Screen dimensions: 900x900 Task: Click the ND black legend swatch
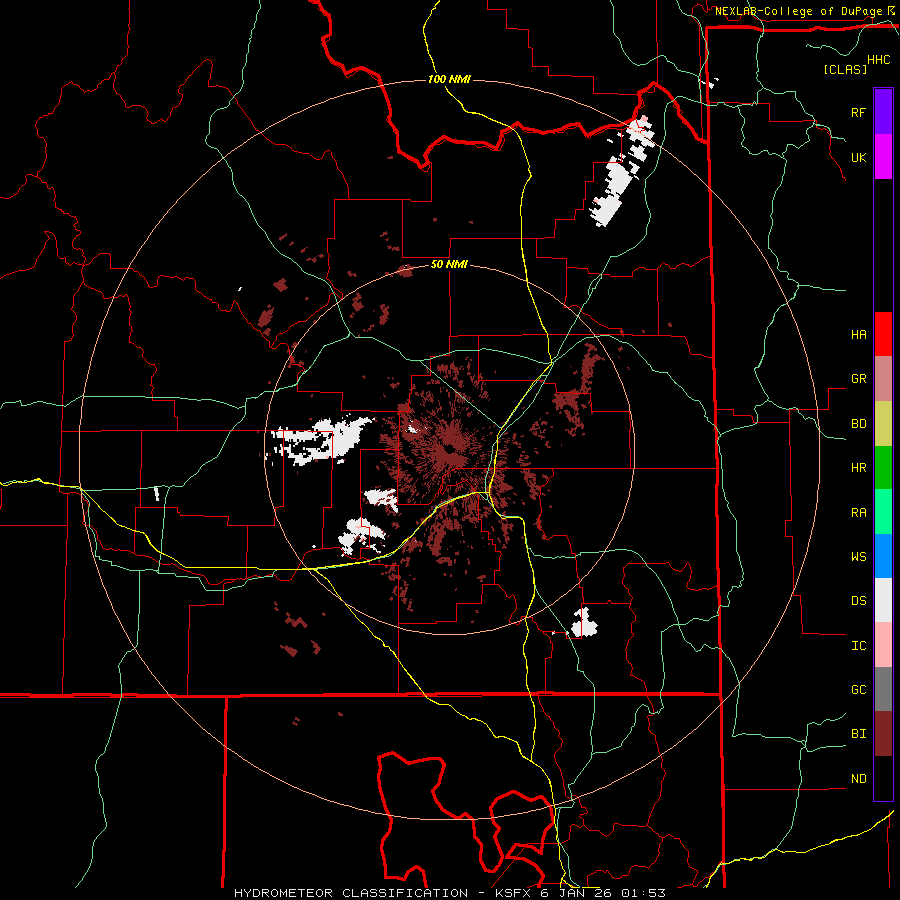tap(883, 778)
